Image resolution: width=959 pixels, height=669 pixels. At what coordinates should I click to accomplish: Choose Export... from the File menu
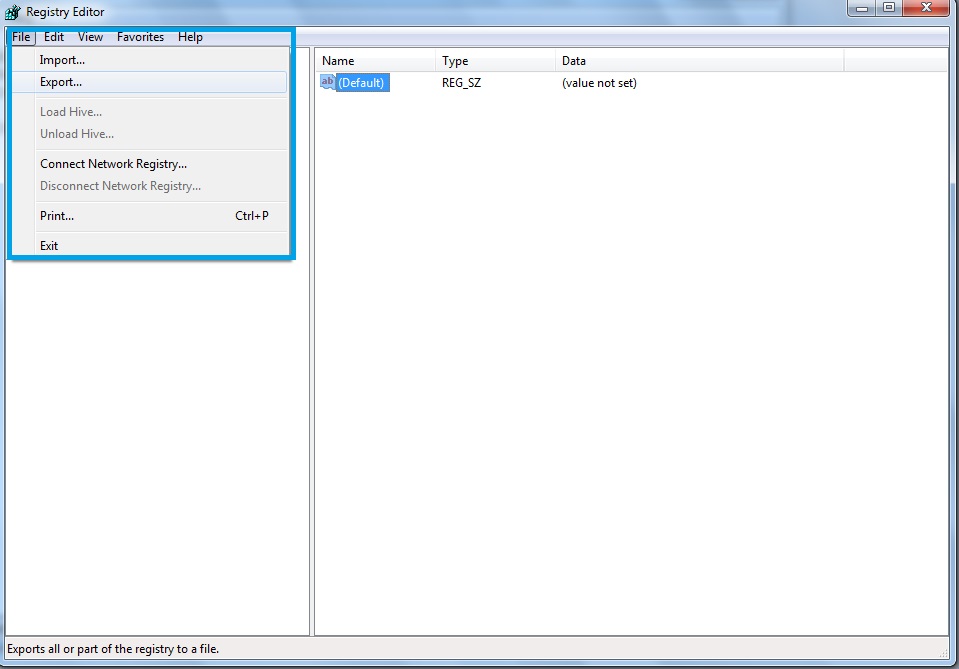click(x=150, y=82)
